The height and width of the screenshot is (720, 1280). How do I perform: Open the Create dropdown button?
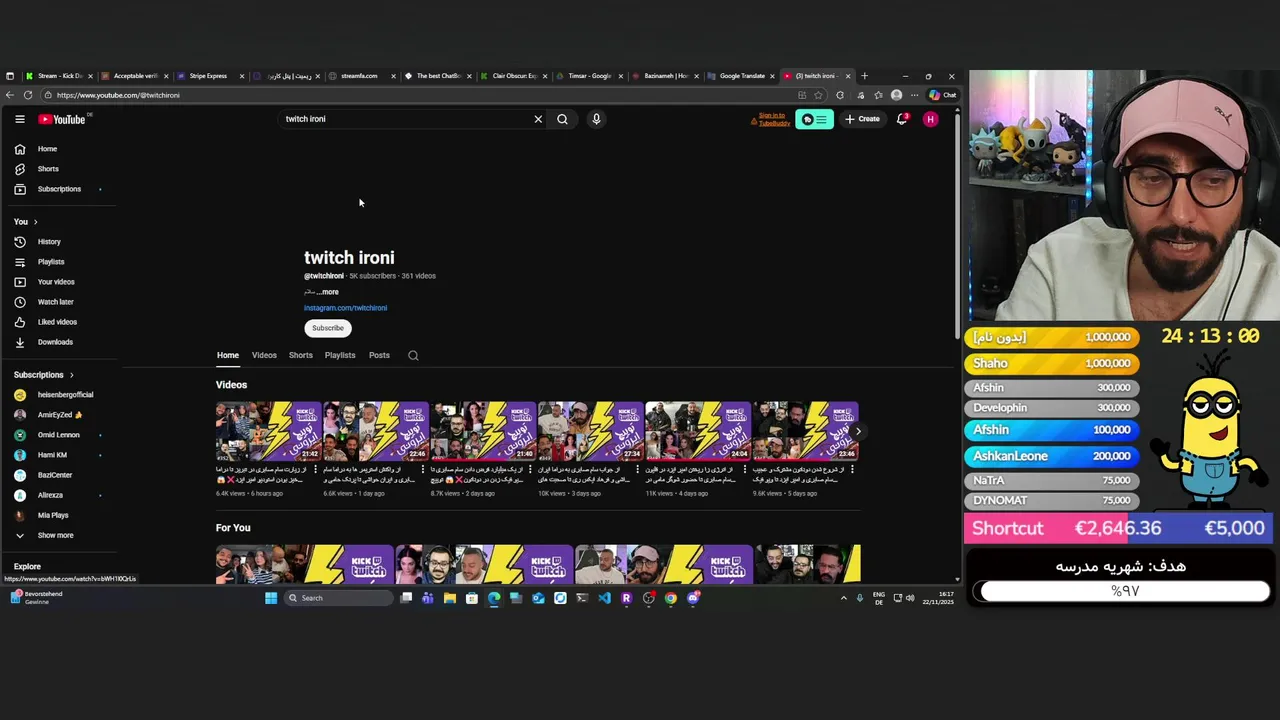click(x=862, y=119)
